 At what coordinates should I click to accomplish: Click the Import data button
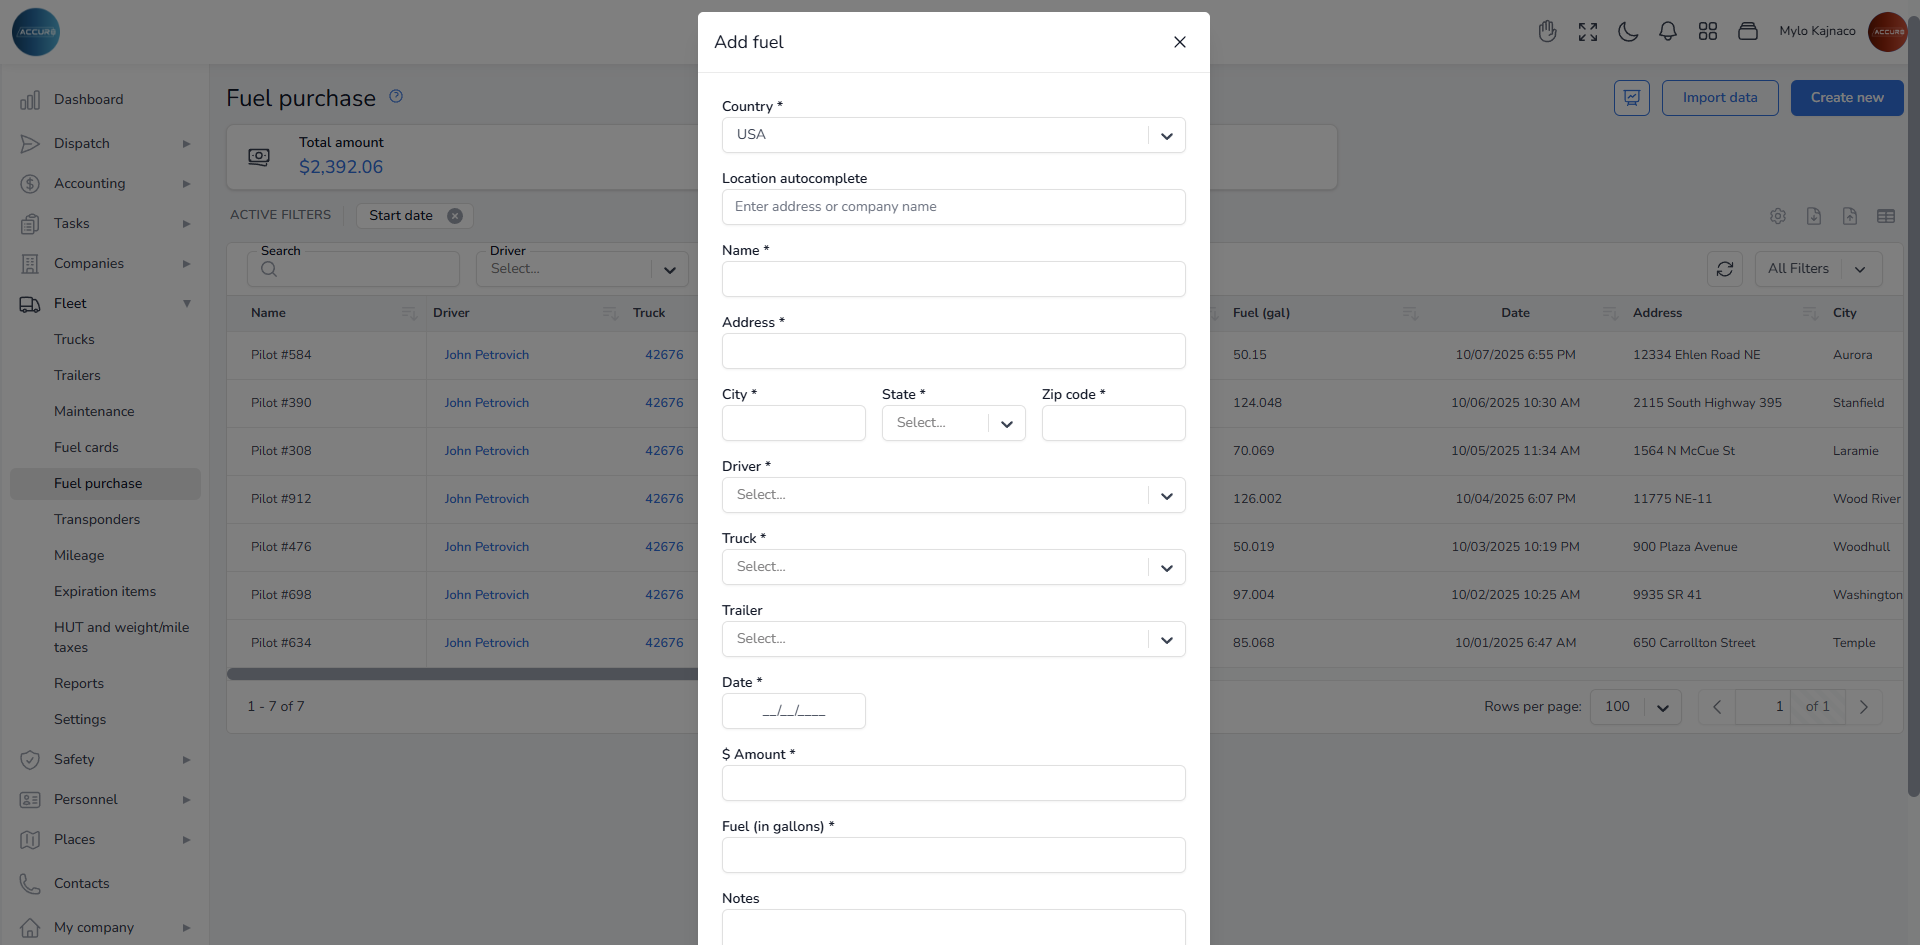click(1719, 98)
